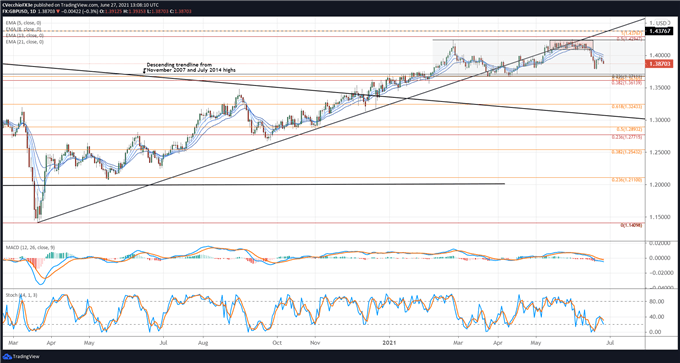Screen dimensions: 680x363
Task: Click the red 1.38703 current price label
Action: [x=658, y=63]
